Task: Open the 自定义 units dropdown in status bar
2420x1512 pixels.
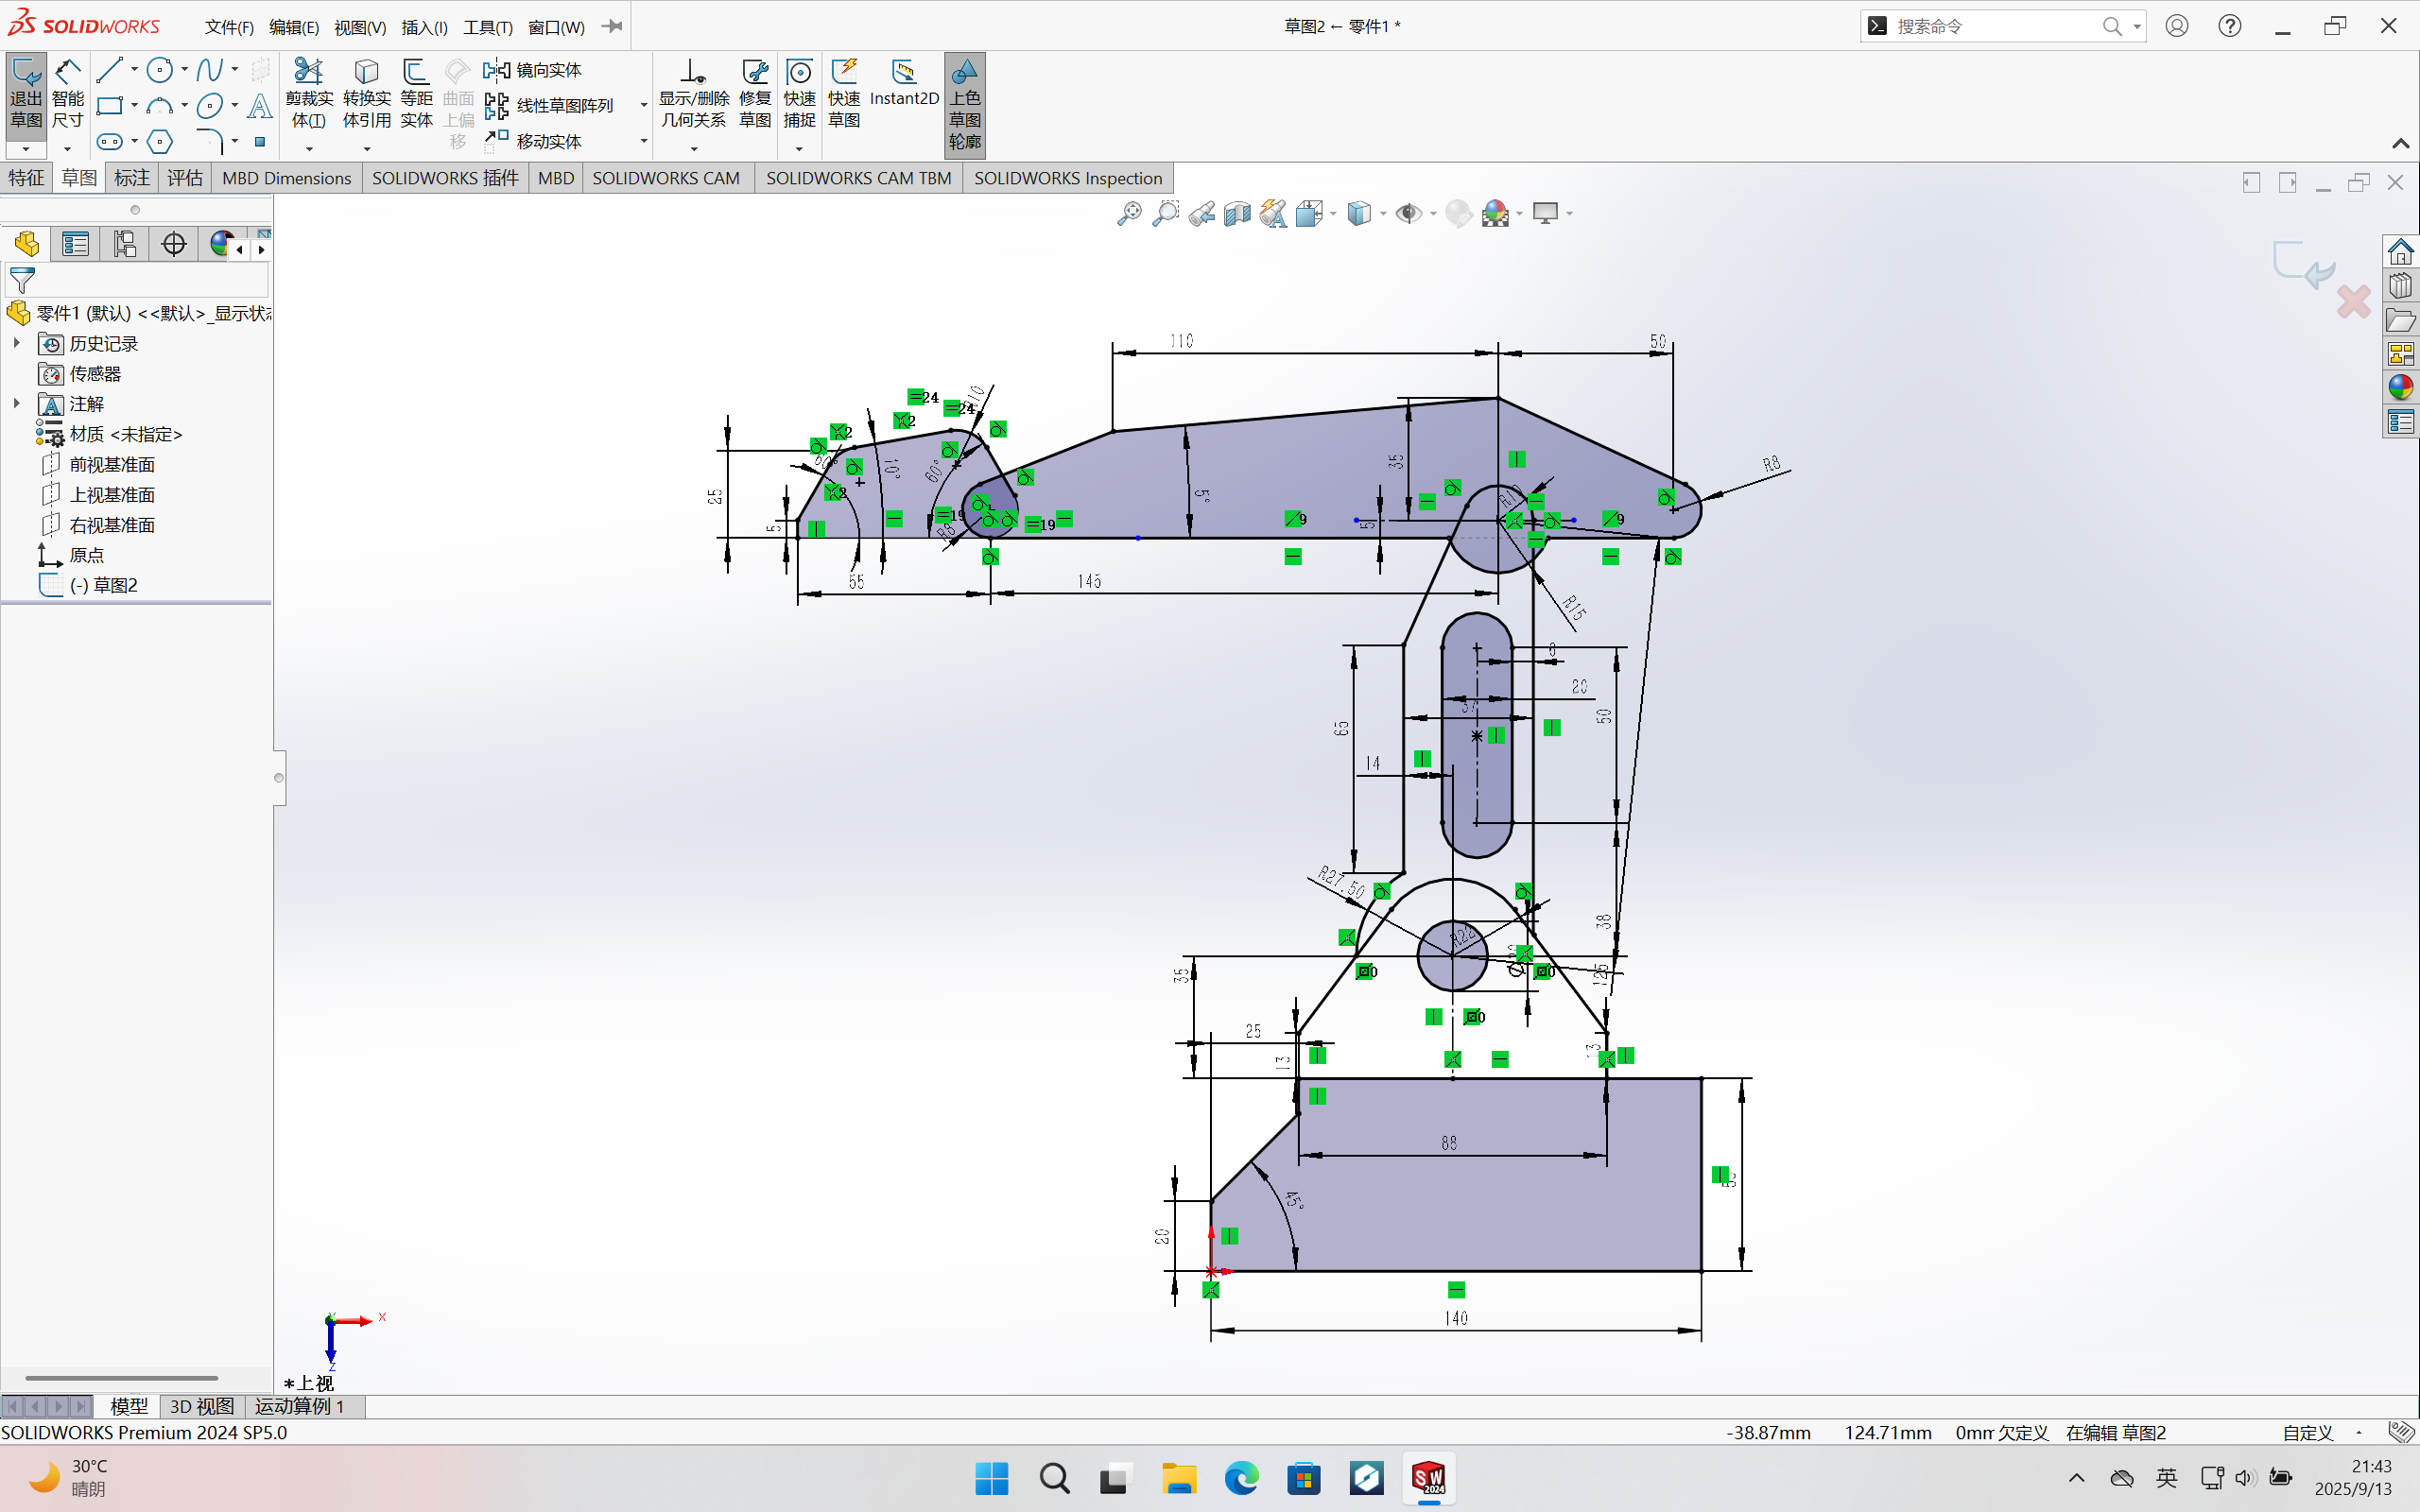Action: pos(2359,1433)
